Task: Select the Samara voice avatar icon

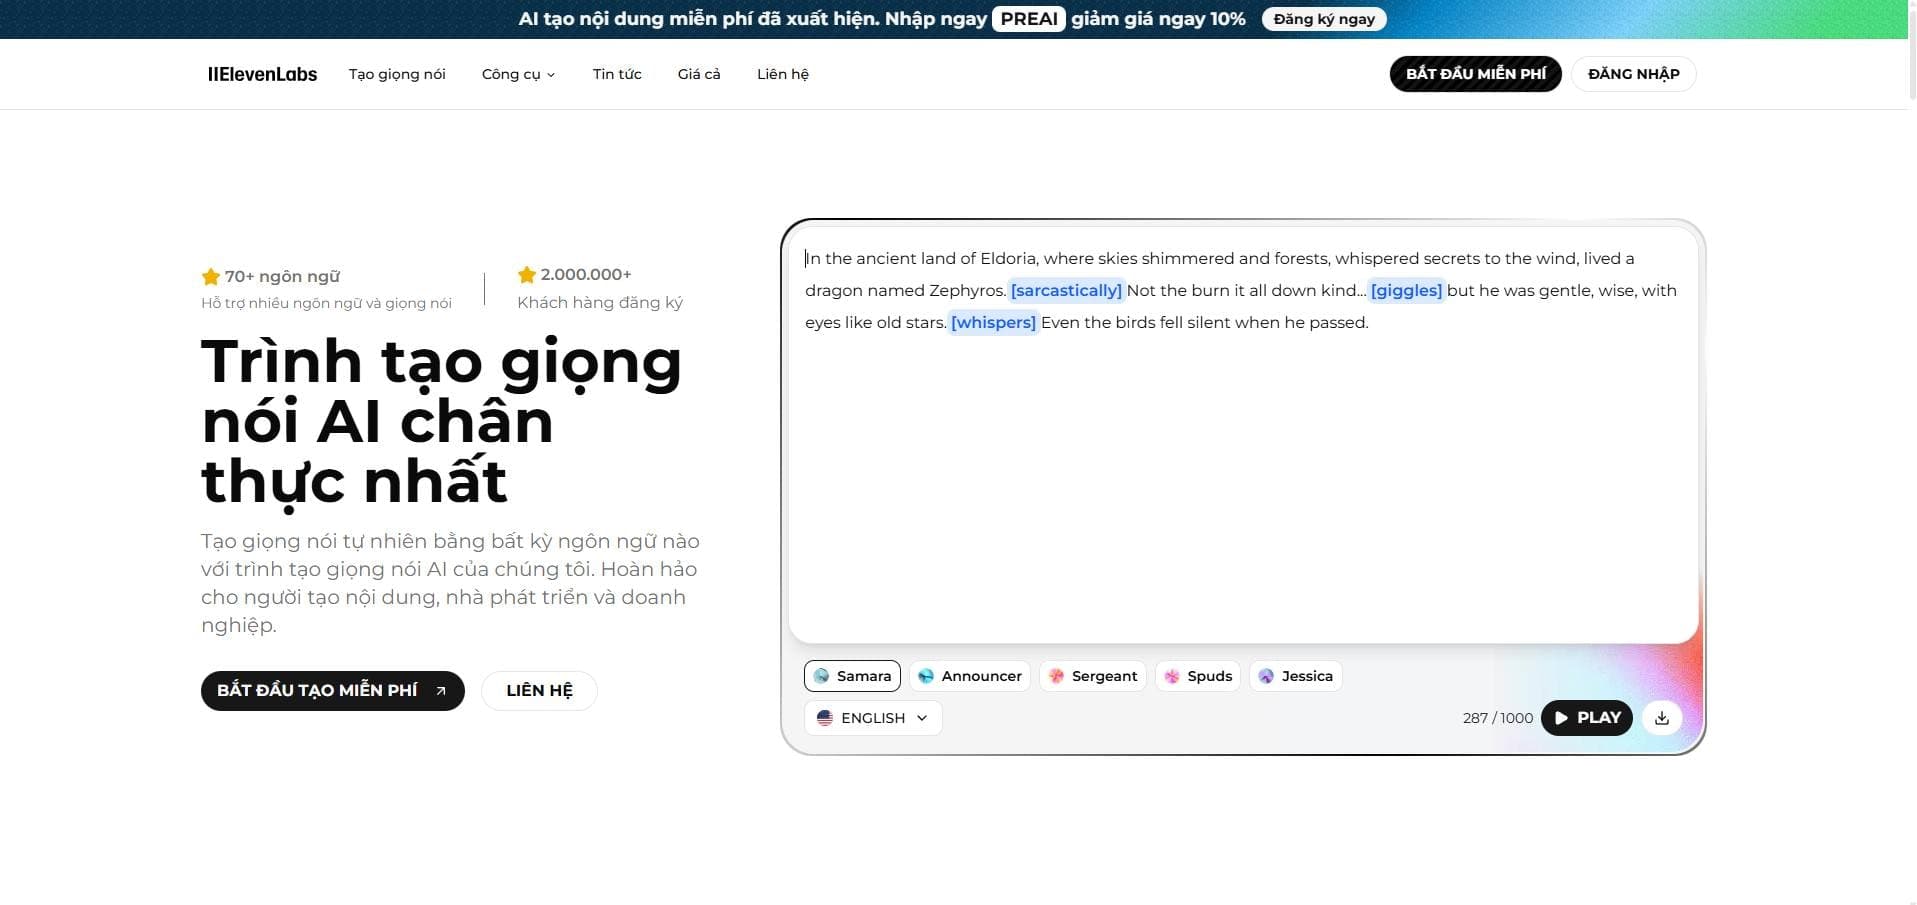Action: coord(822,676)
